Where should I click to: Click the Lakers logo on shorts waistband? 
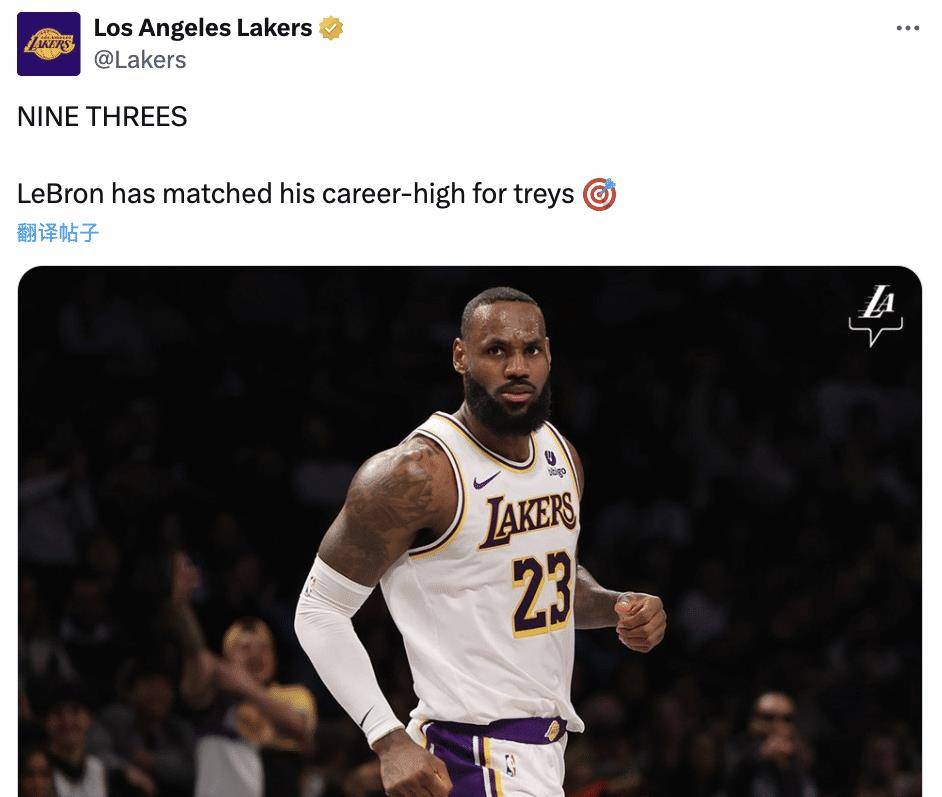point(552,730)
